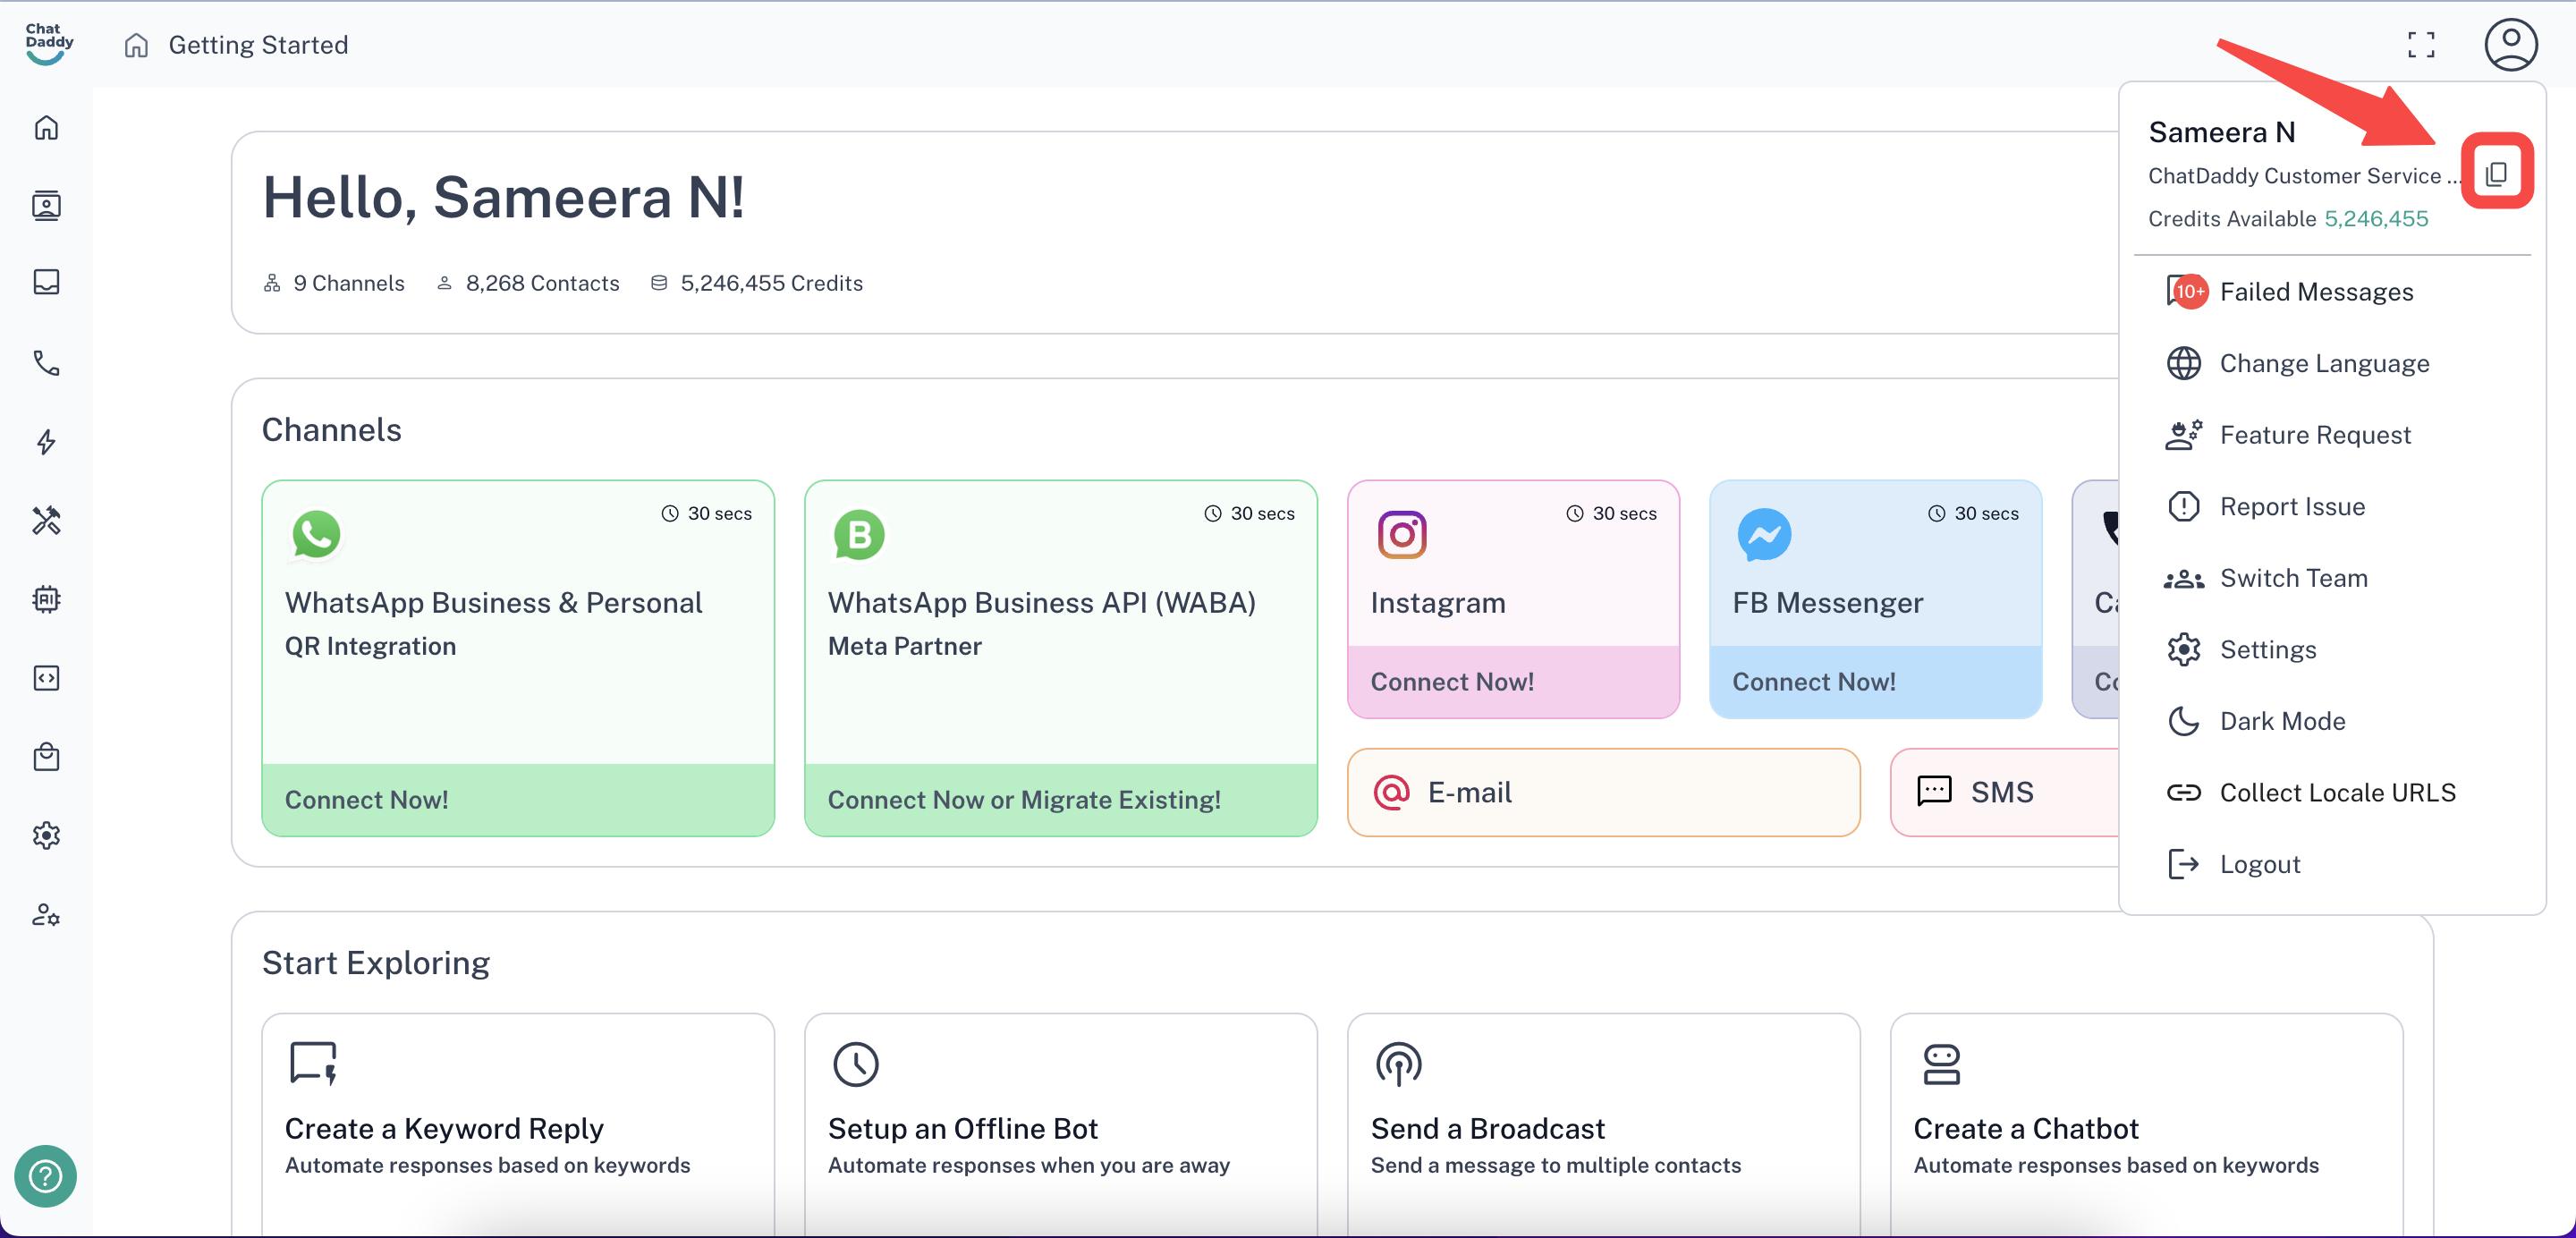Open Switch Team menu option

coord(2293,578)
